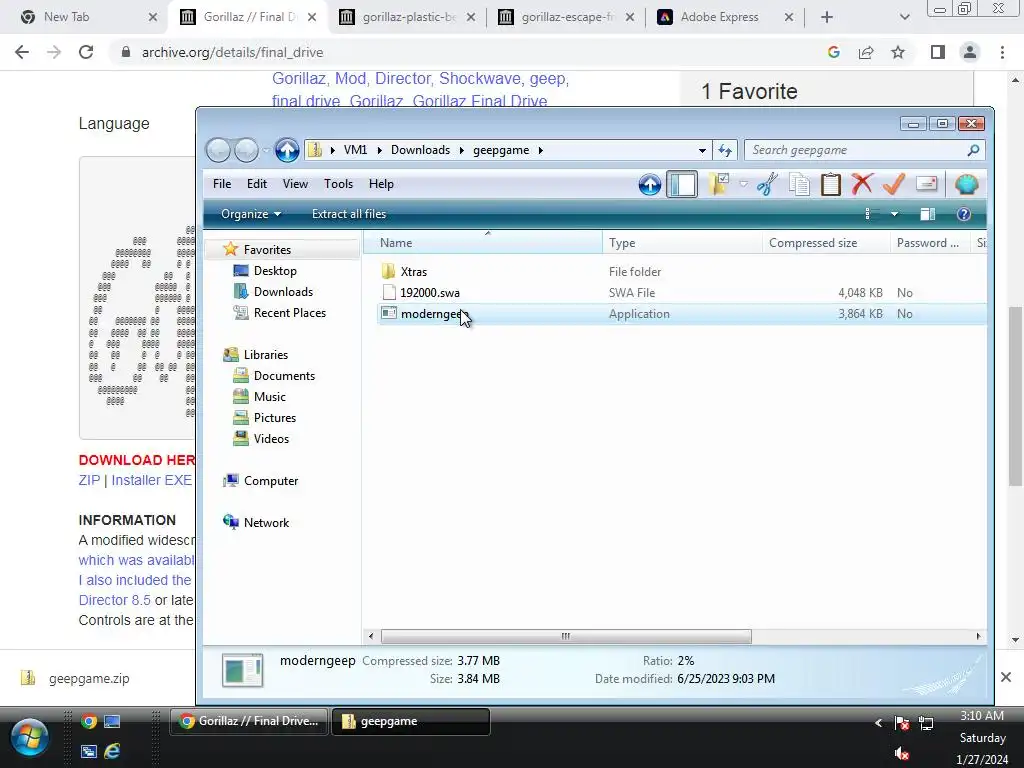Open the small dropdown arrow beside the folder options icon
1024x768 pixels.
tap(743, 184)
